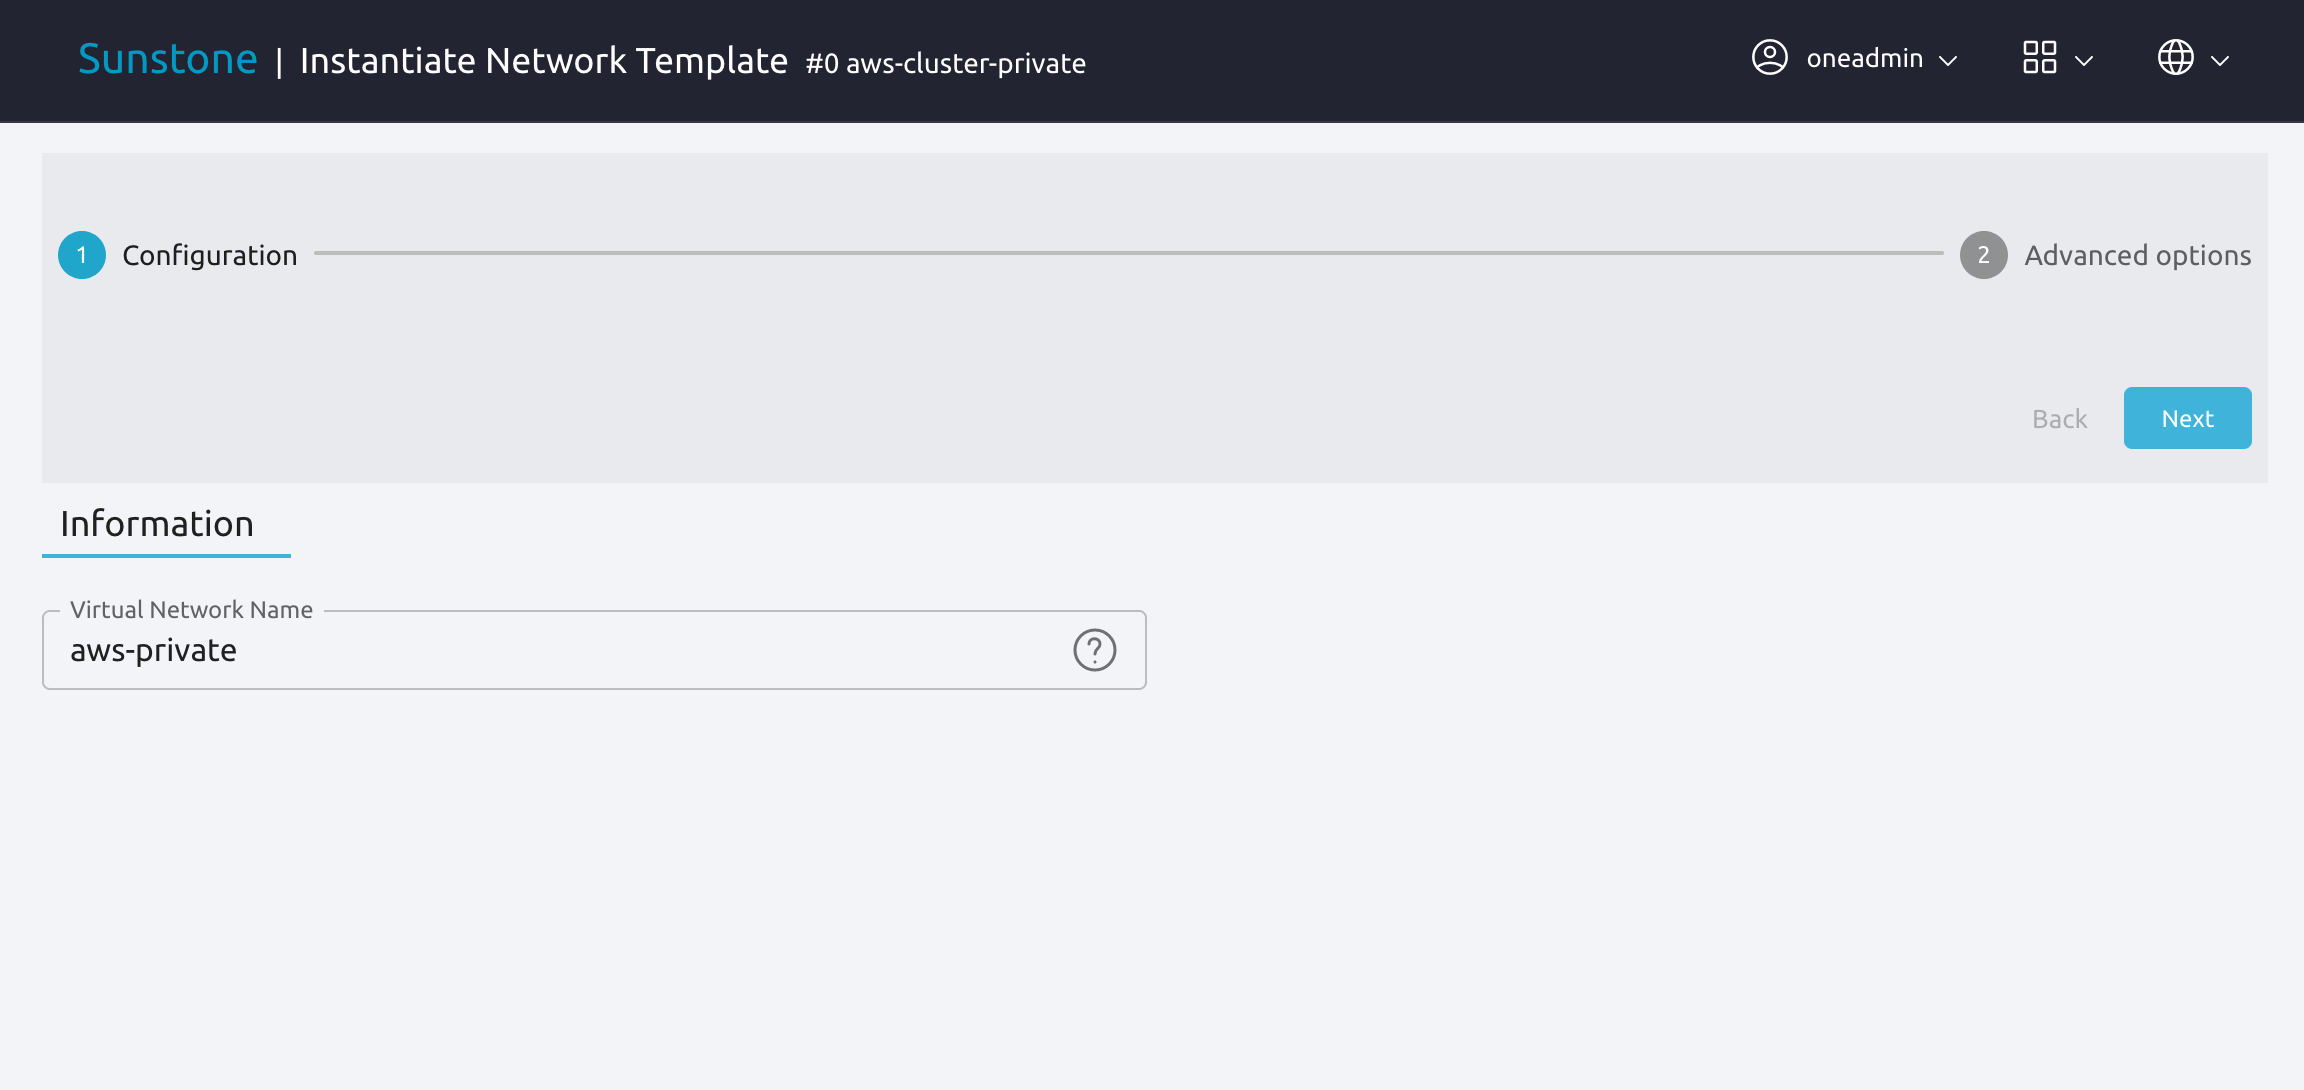Toggle the Configuration step indicator
Image resolution: width=2304 pixels, height=1090 pixels.
[x=82, y=254]
